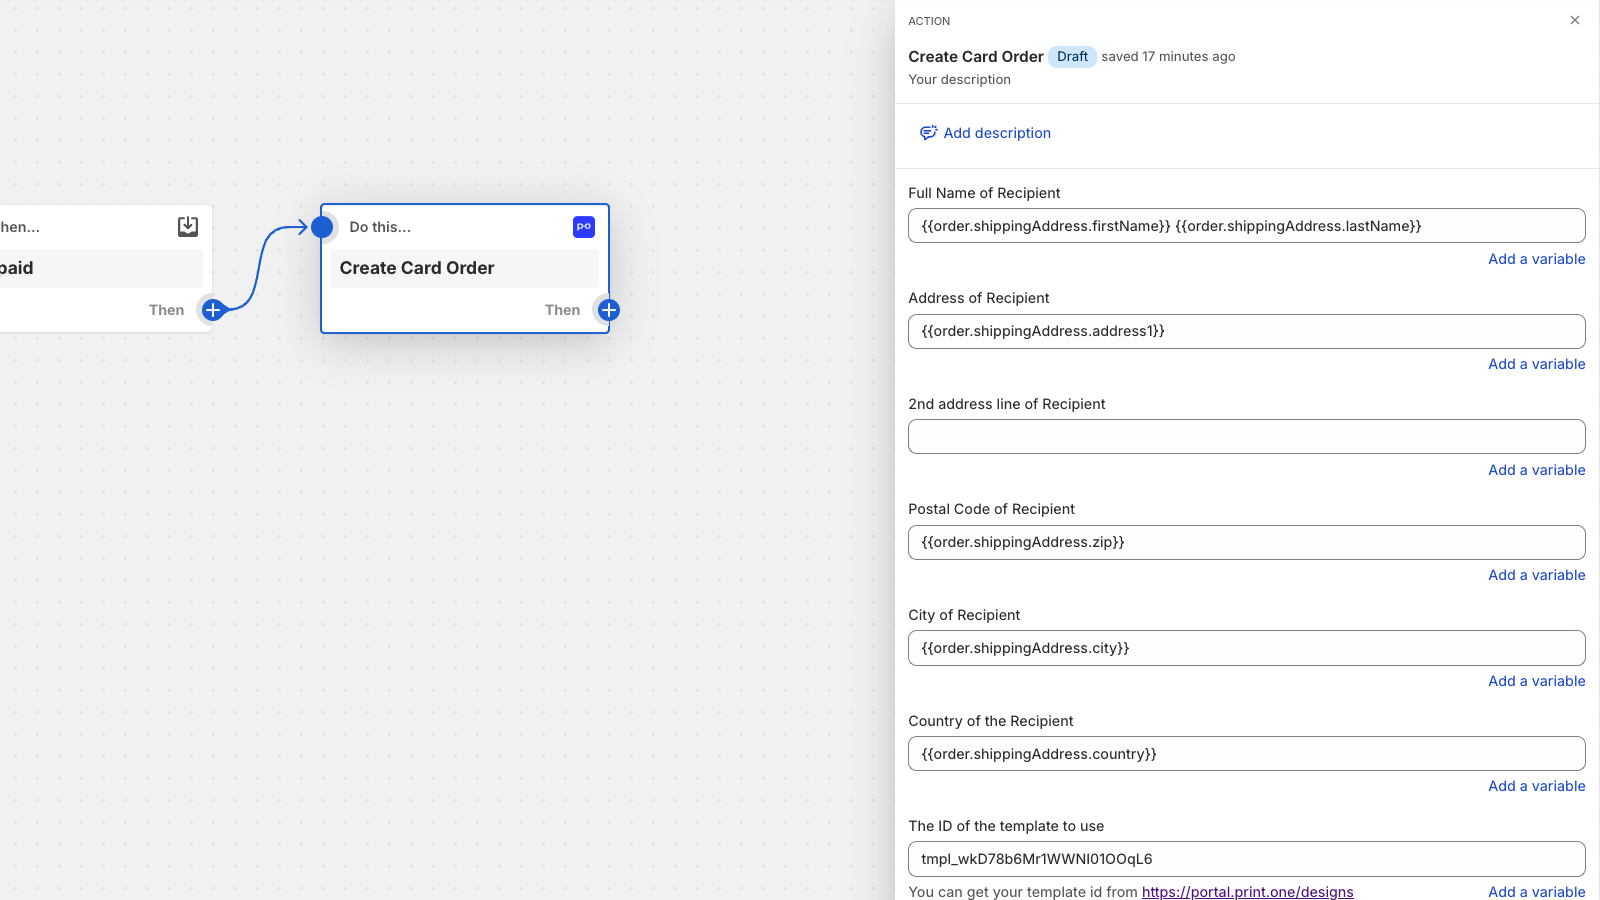Click the input dot on Do this card
Viewport: 1600px width, 900px height.
pos(322,227)
